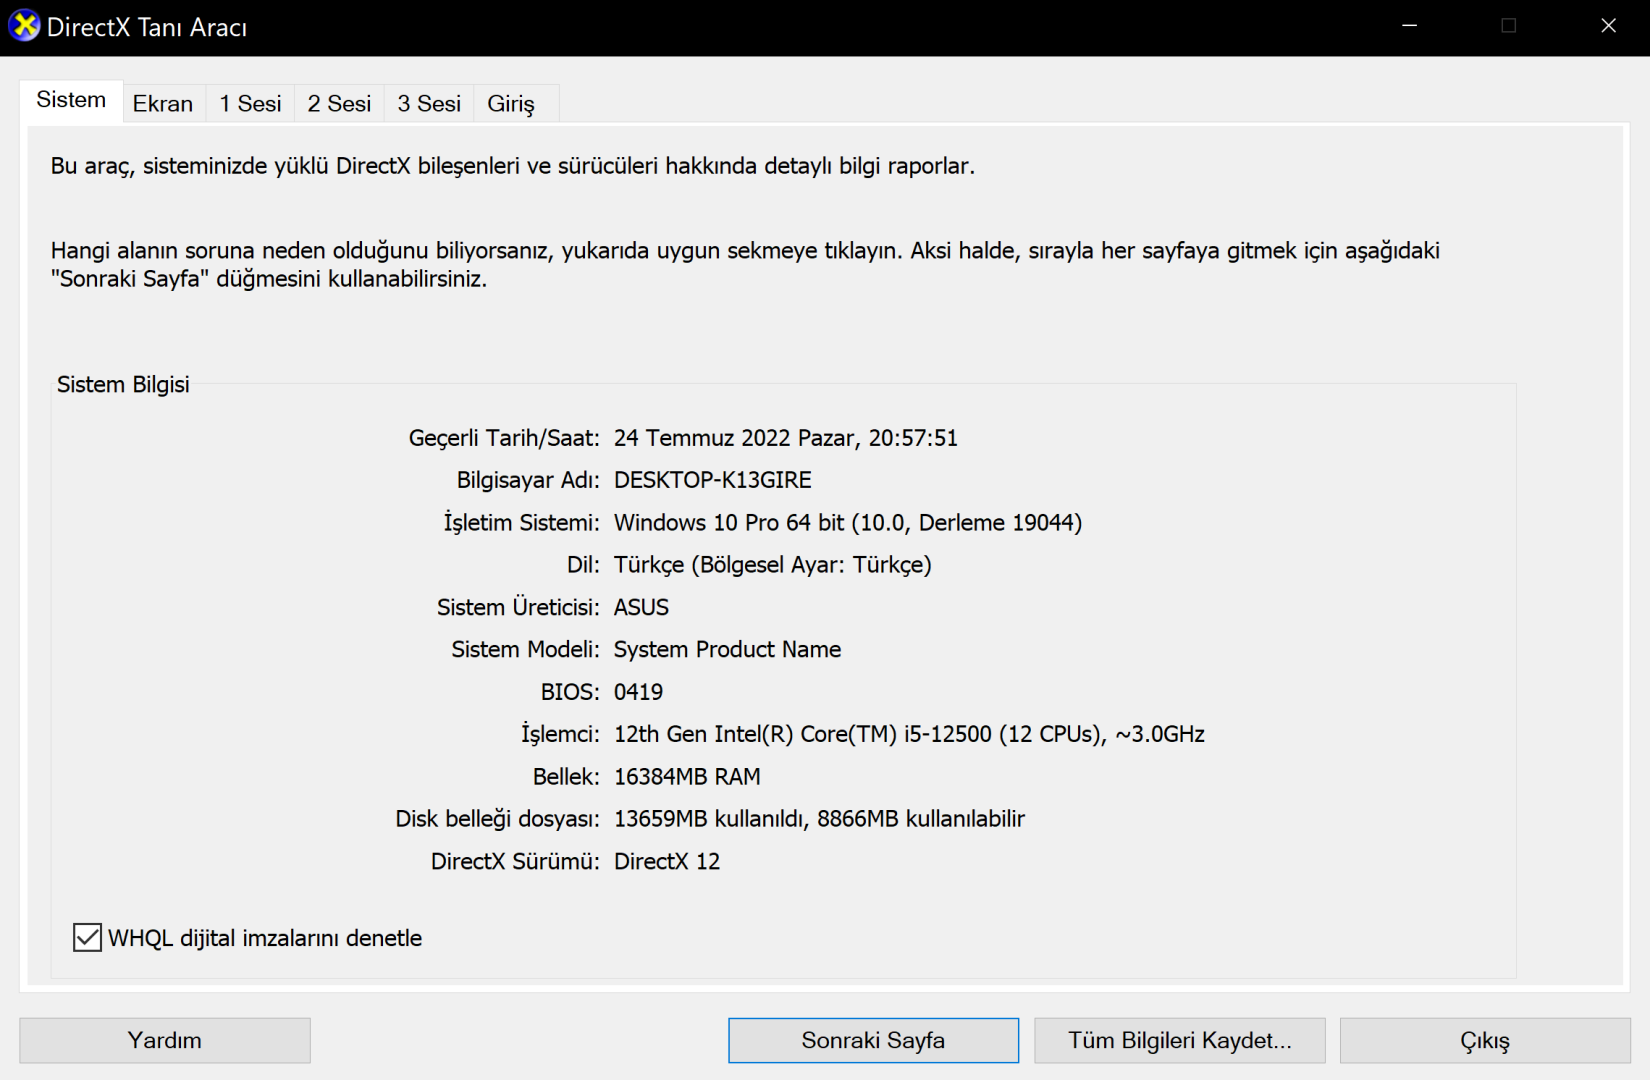Viewport: 1650px width, 1080px height.
Task: Switch to the 2 Sesi tab
Action: (339, 104)
